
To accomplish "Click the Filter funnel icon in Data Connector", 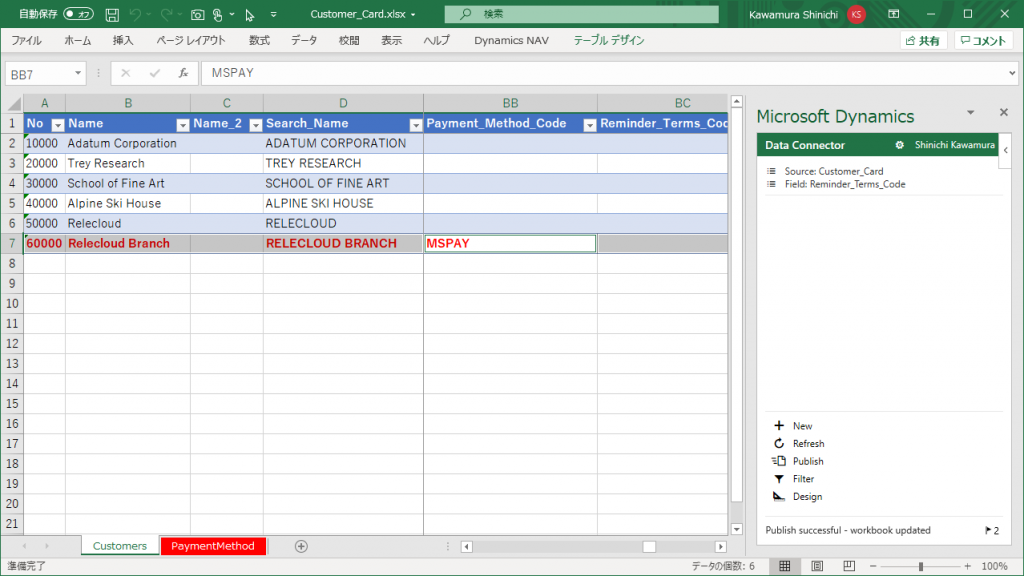I will (778, 479).
